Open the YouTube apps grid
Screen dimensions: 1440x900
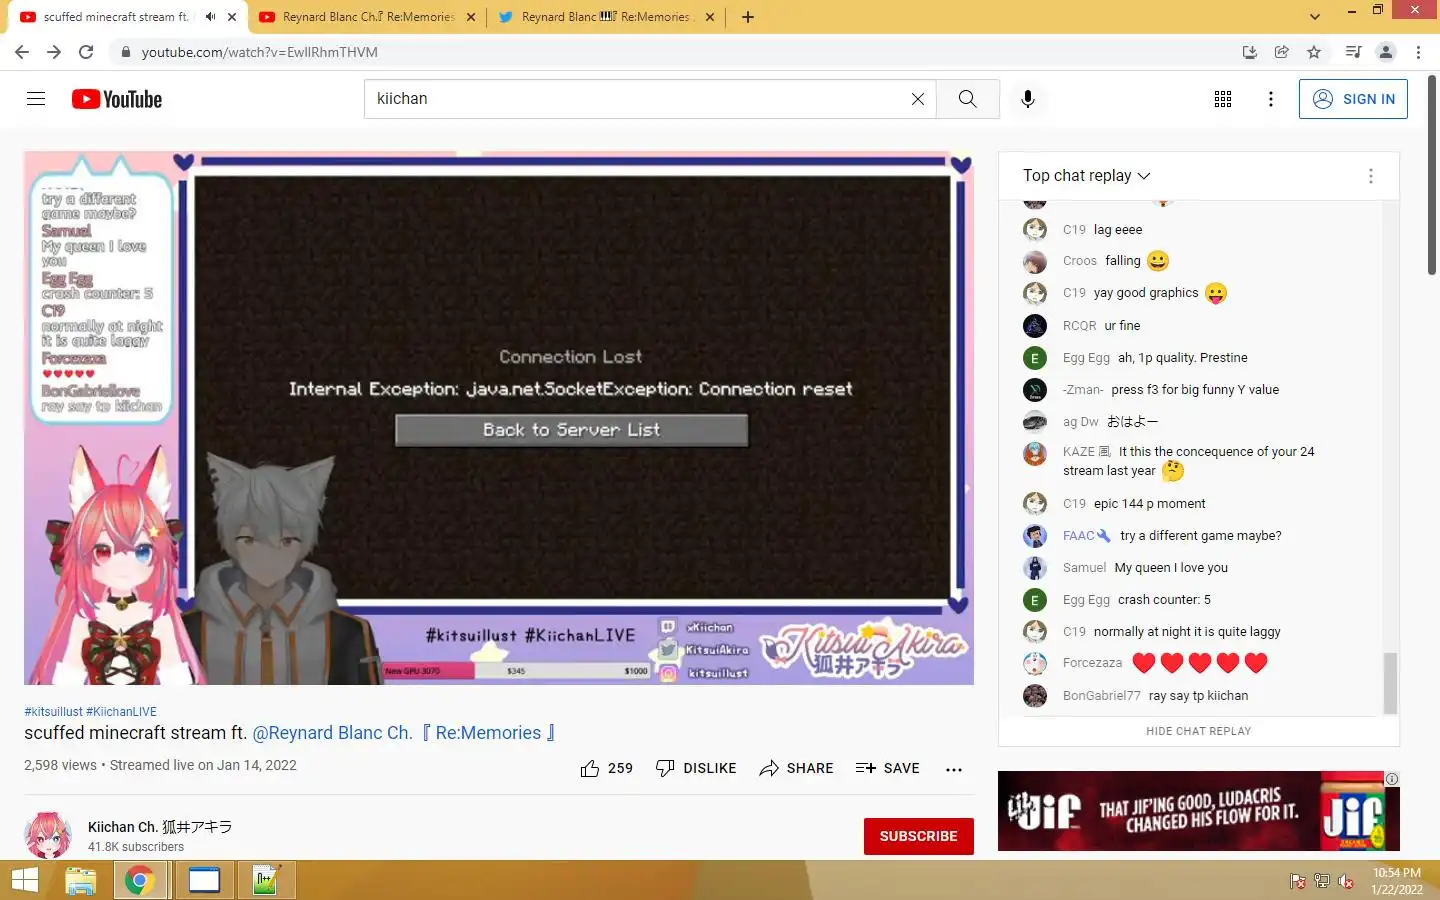1222,99
